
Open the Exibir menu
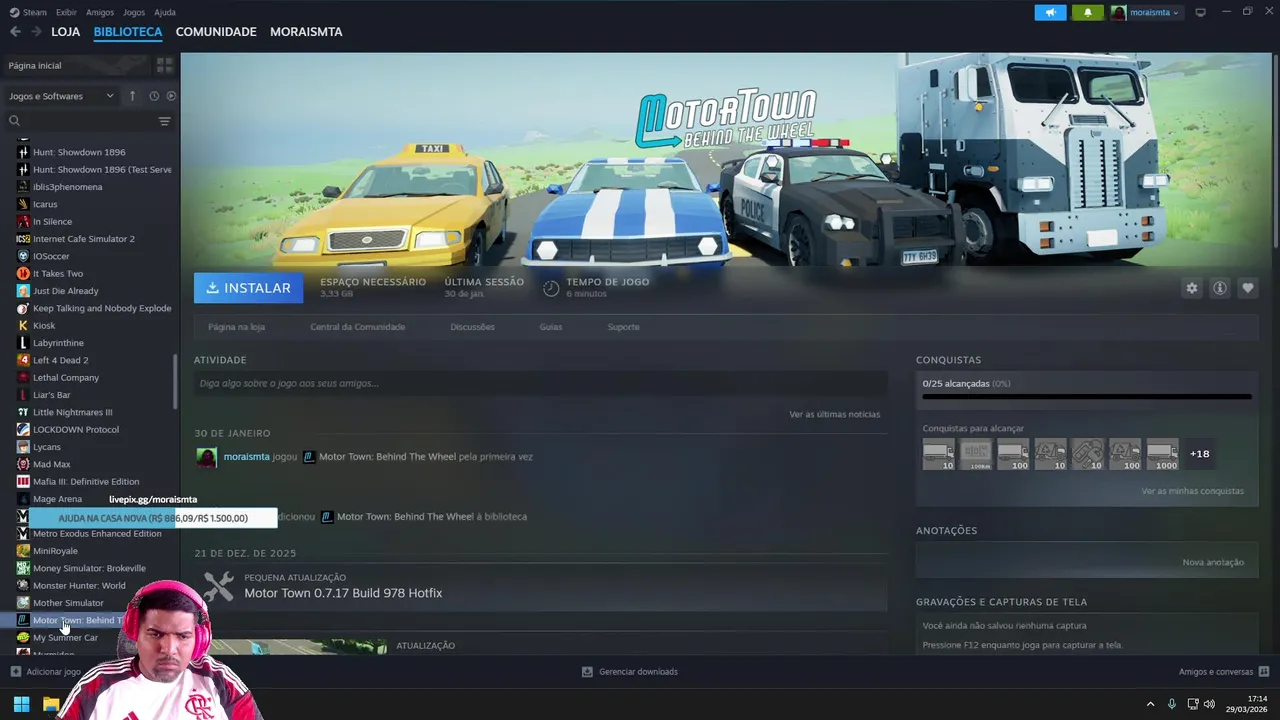point(66,12)
